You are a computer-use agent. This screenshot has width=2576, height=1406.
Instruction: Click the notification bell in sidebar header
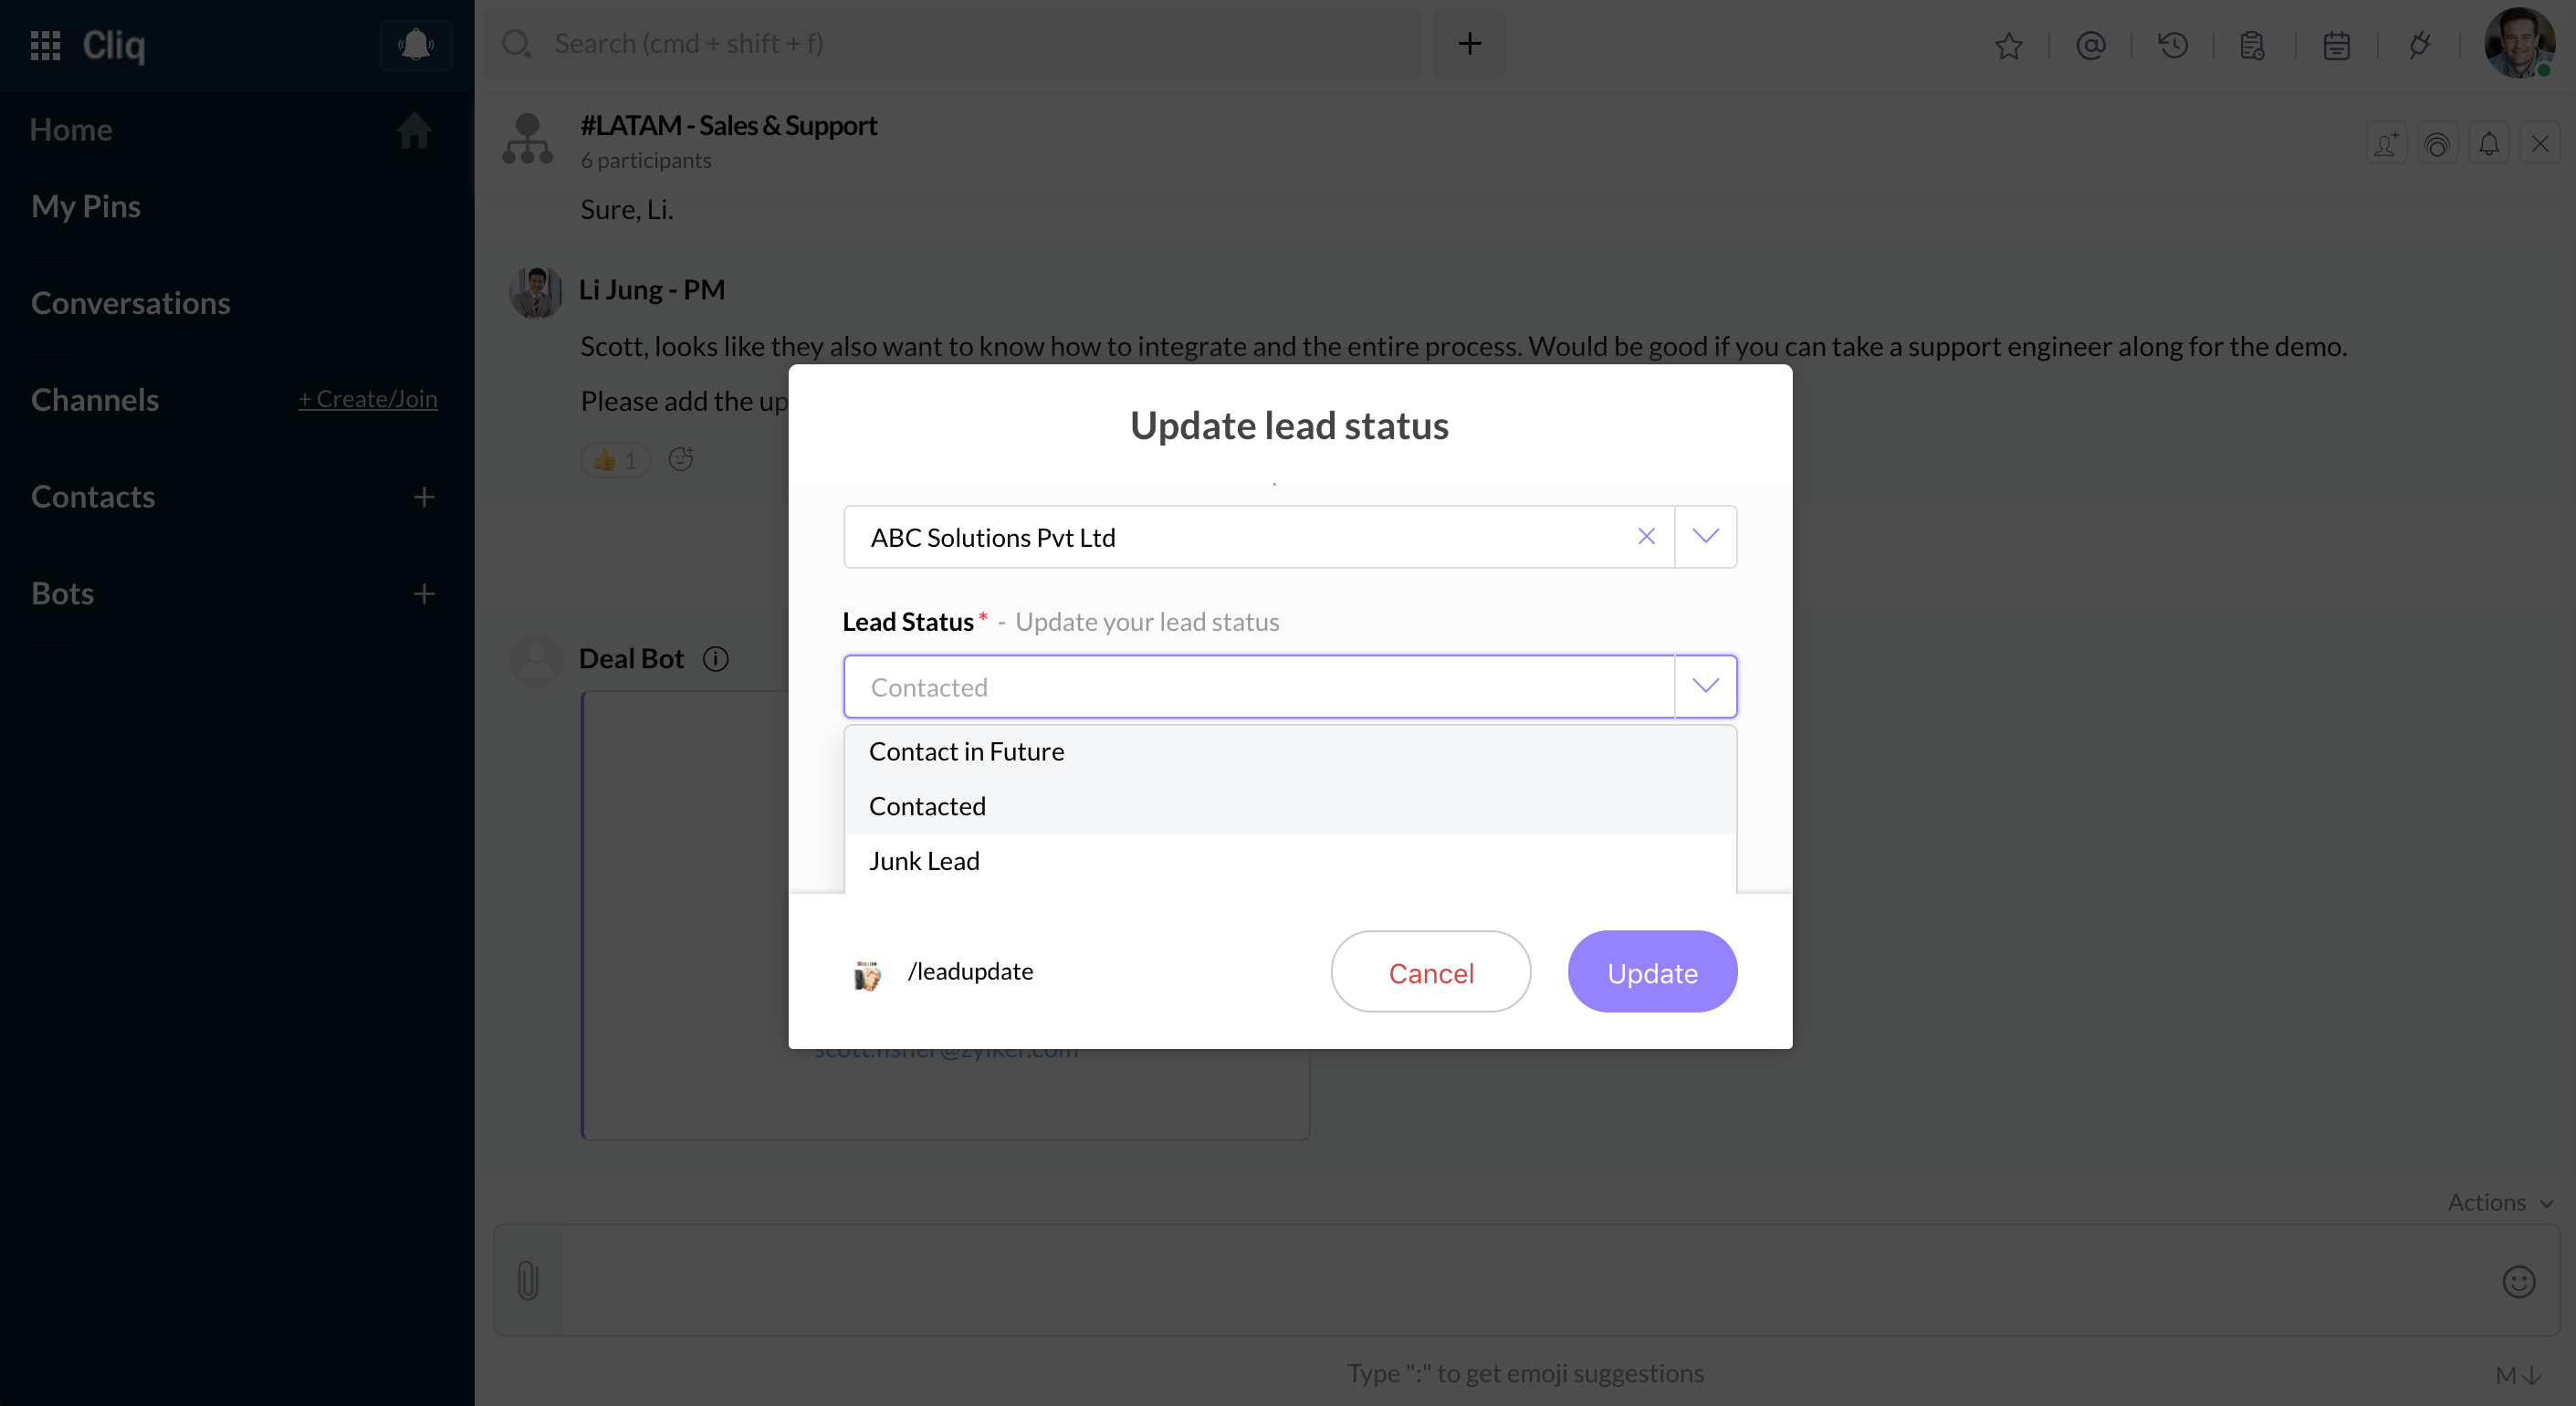click(x=415, y=44)
